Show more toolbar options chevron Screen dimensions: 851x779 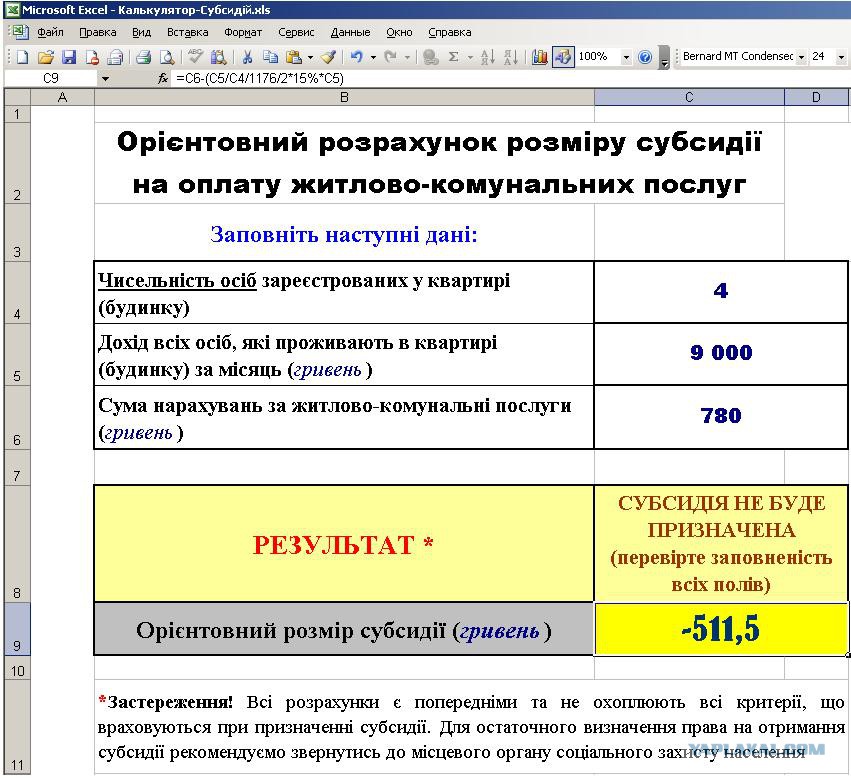(664, 58)
